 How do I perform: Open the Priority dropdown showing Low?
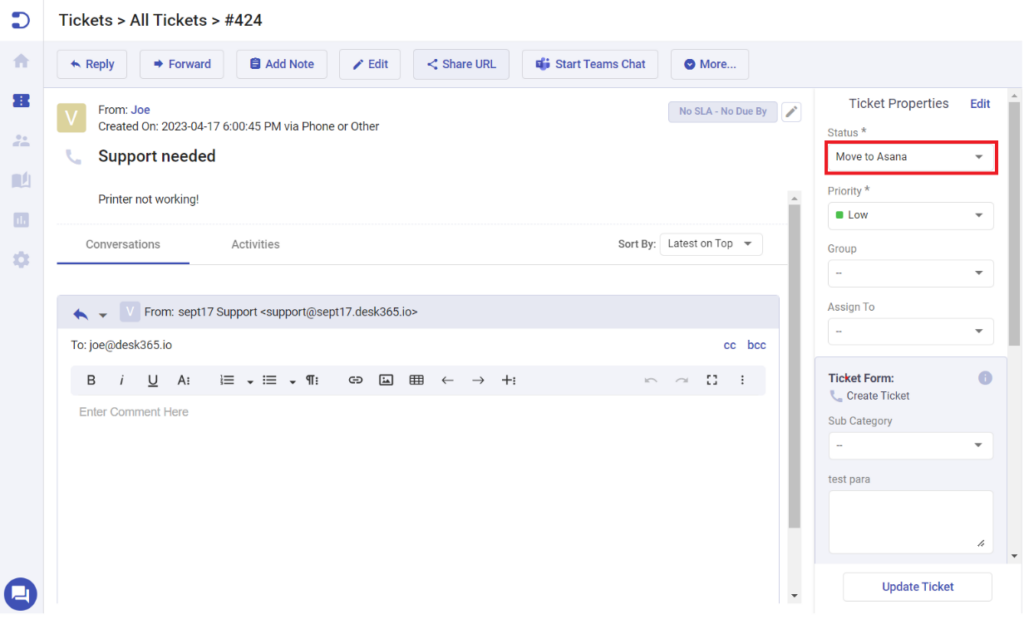(910, 215)
